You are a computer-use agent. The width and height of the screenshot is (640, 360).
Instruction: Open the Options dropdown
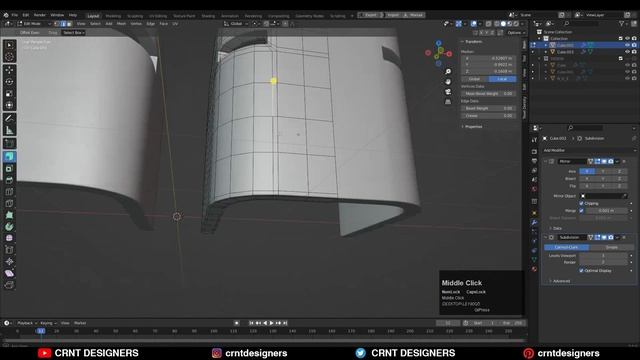tap(516, 33)
